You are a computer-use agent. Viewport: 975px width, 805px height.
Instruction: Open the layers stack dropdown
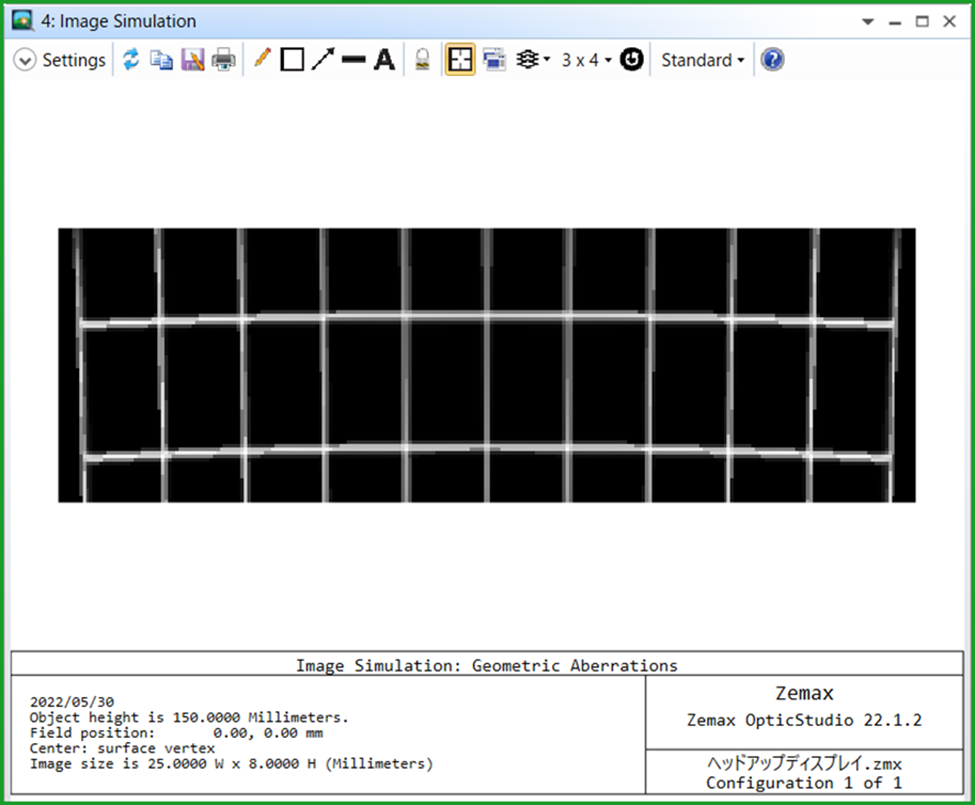click(x=531, y=59)
